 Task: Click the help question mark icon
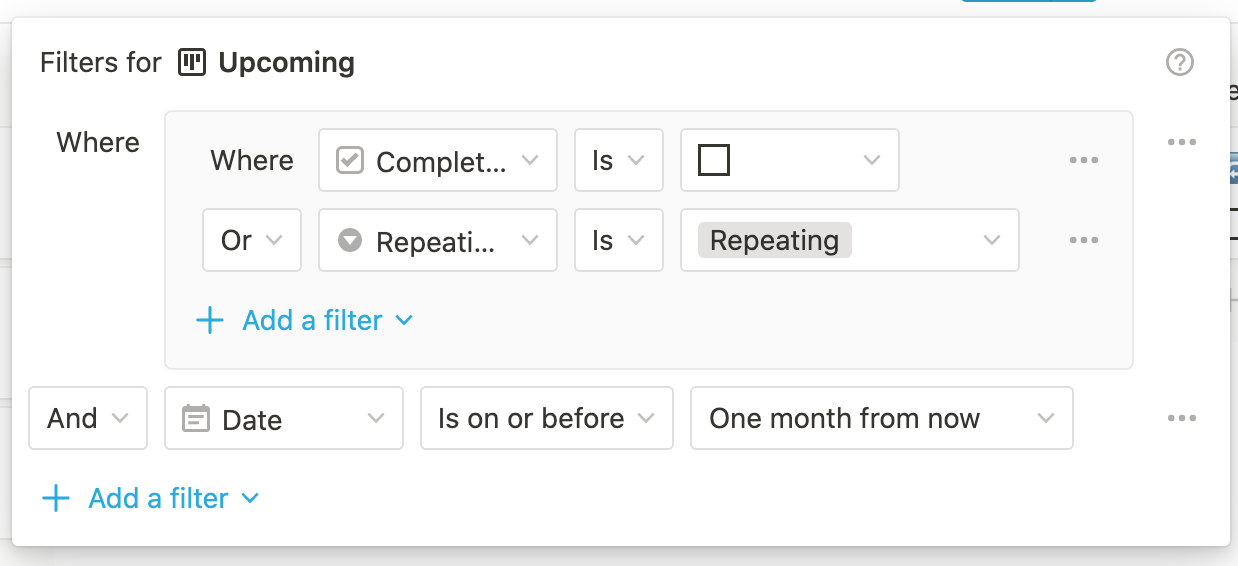point(1180,63)
